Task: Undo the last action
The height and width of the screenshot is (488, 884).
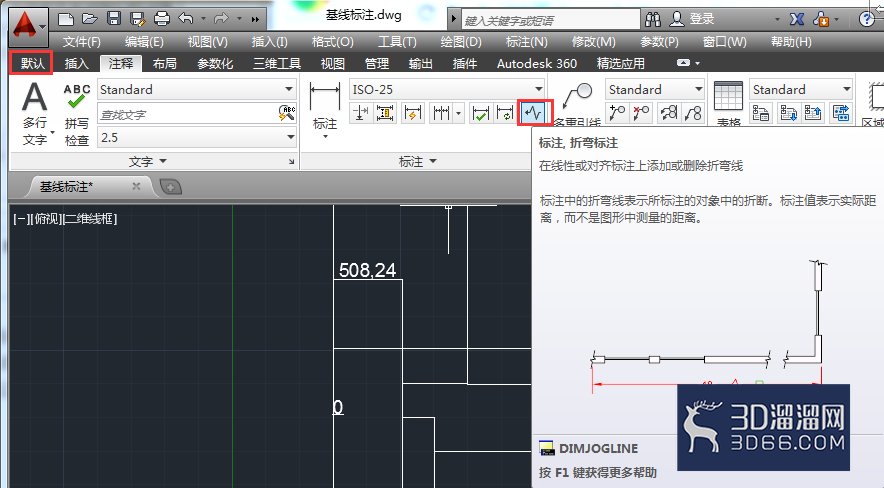Action: tap(186, 19)
